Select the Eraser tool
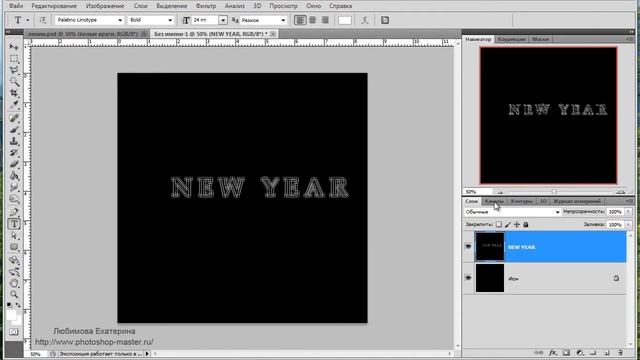Viewport: 640px width, 360px height. [14, 164]
